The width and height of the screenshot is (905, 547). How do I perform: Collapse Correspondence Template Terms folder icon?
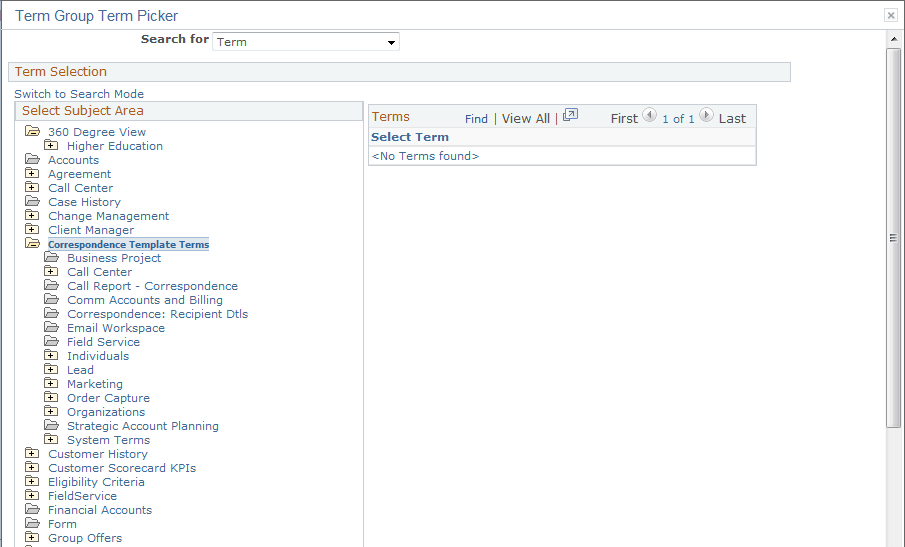click(x=32, y=243)
